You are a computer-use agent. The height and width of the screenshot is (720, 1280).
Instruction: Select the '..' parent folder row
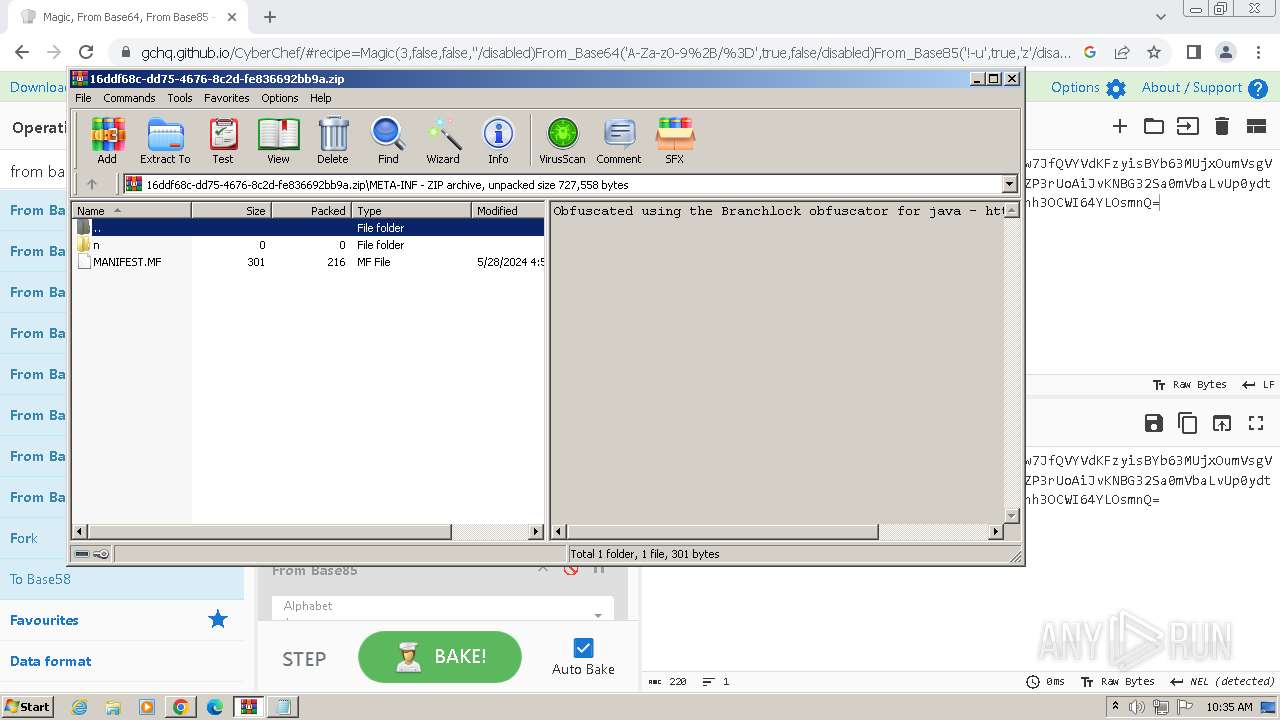point(310,228)
